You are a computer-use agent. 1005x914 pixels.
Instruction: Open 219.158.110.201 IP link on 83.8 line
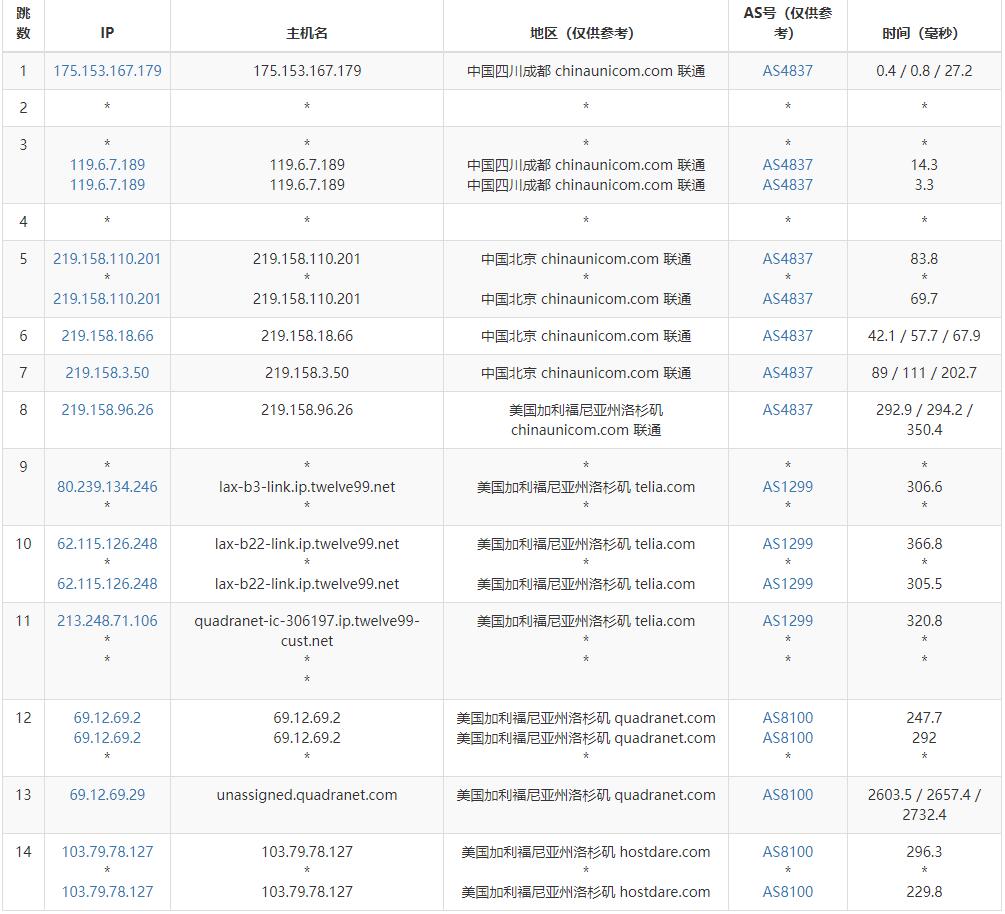pyautogui.click(x=107, y=259)
